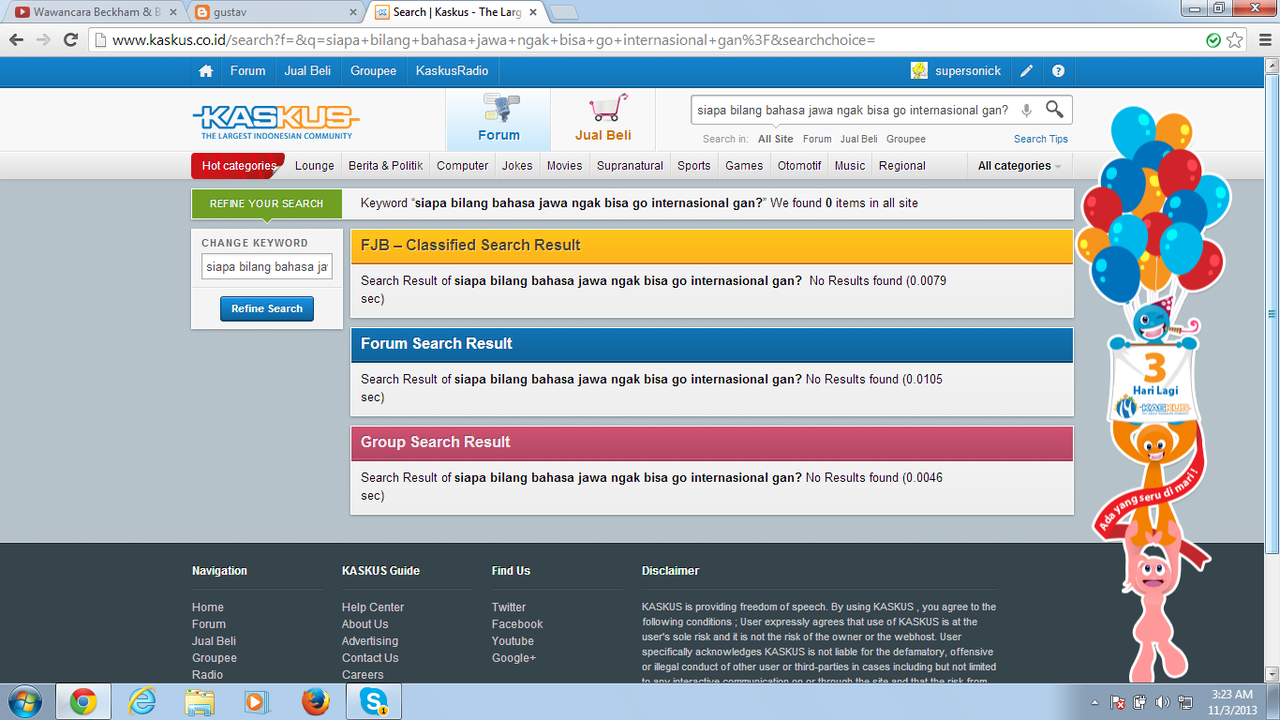Click the green checkmark extension icon
The image size is (1280, 720).
[1213, 40]
